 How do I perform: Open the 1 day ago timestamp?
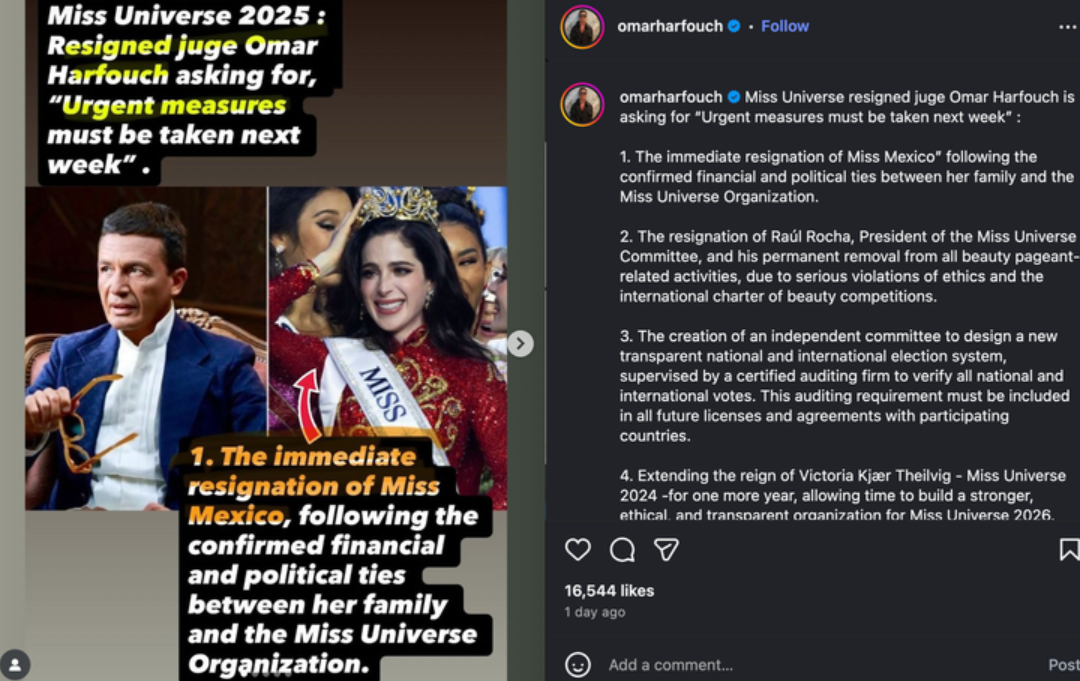click(x=594, y=612)
